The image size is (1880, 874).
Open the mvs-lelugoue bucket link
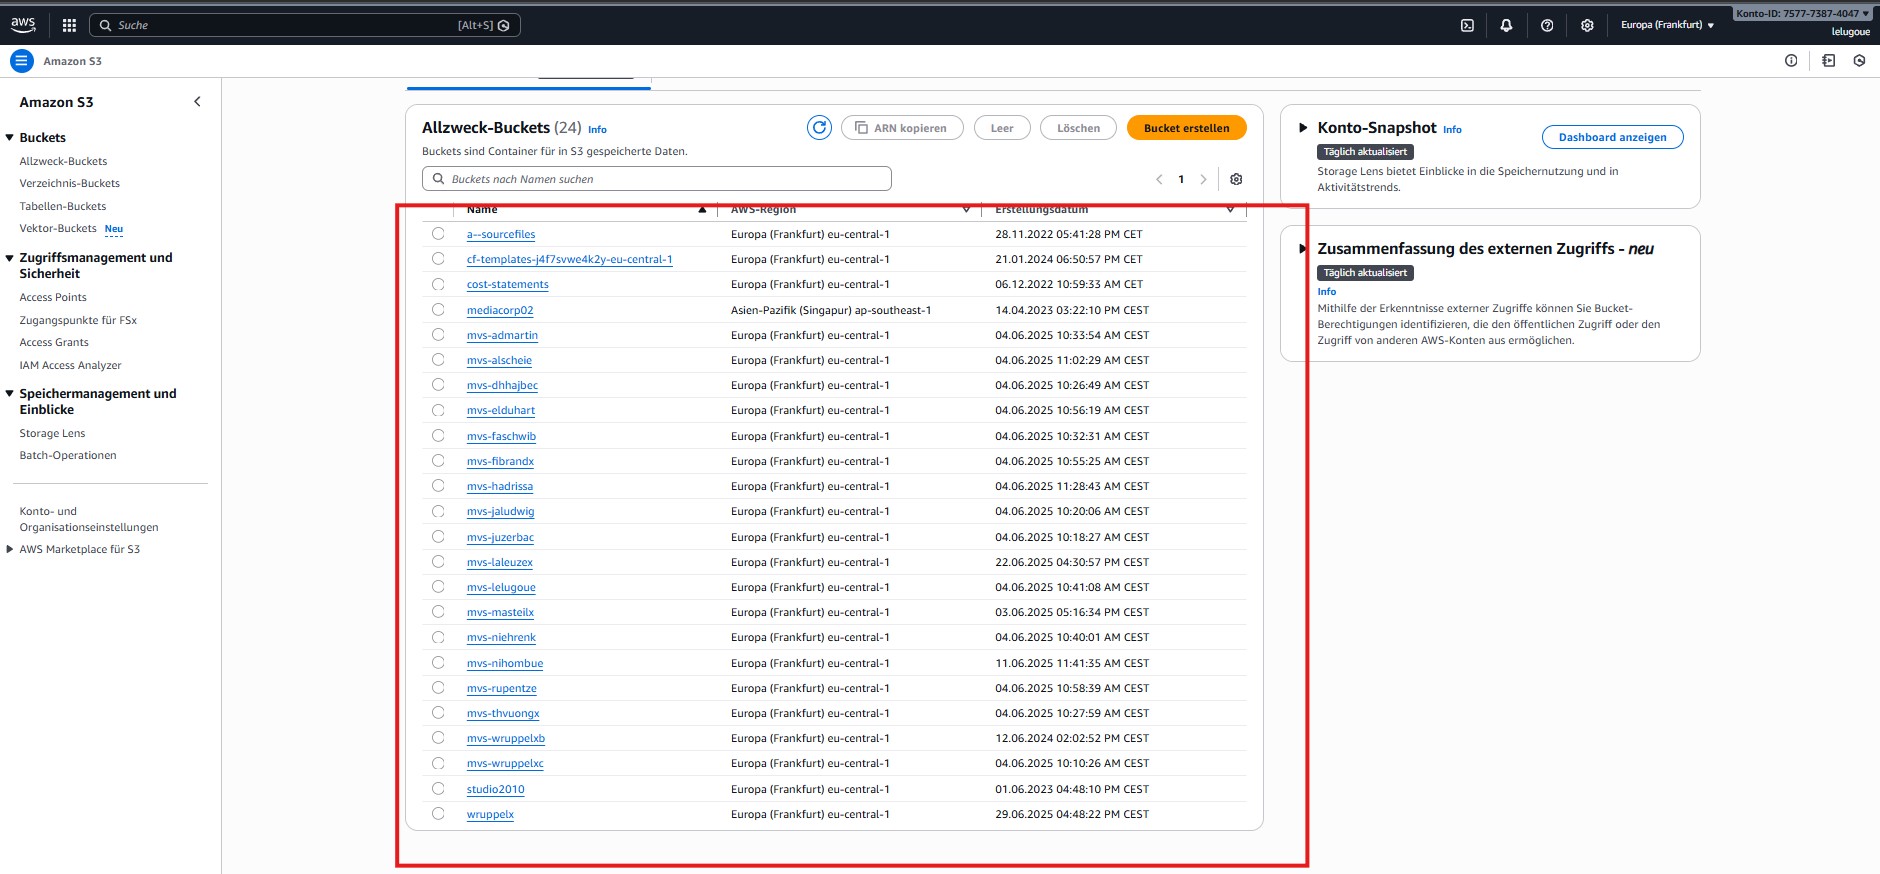pyautogui.click(x=501, y=587)
